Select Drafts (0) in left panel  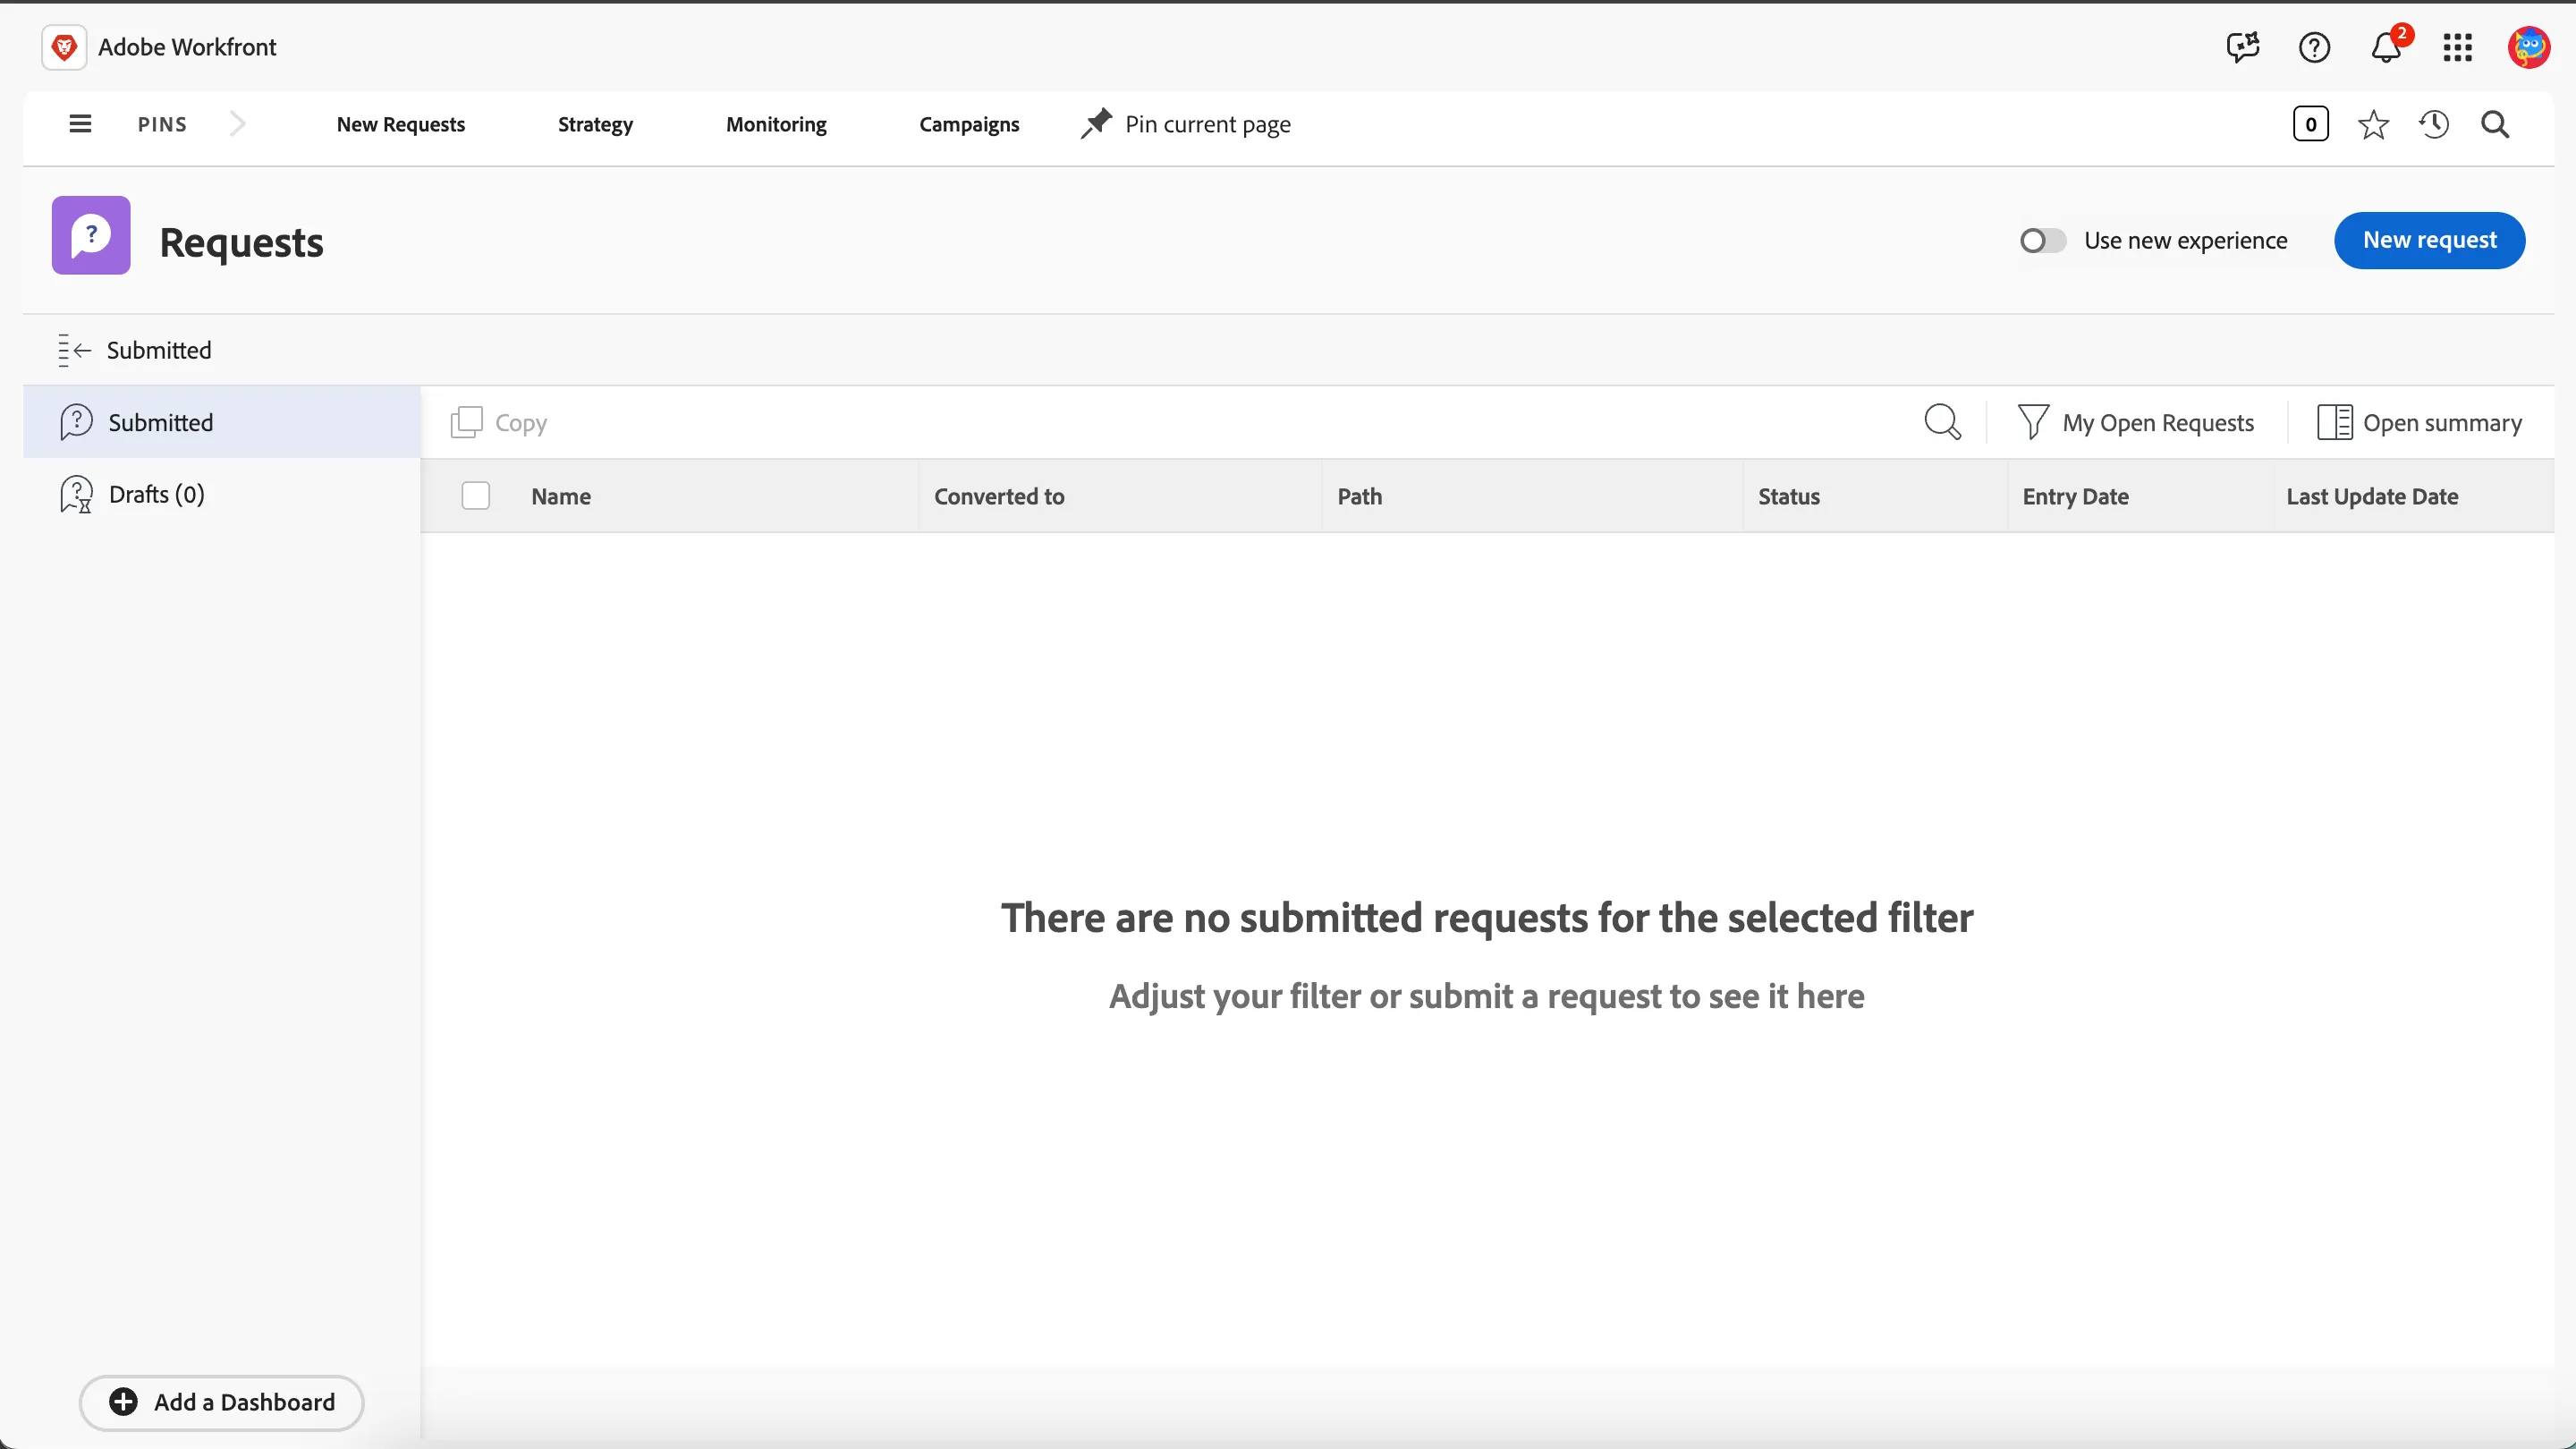click(x=221, y=494)
